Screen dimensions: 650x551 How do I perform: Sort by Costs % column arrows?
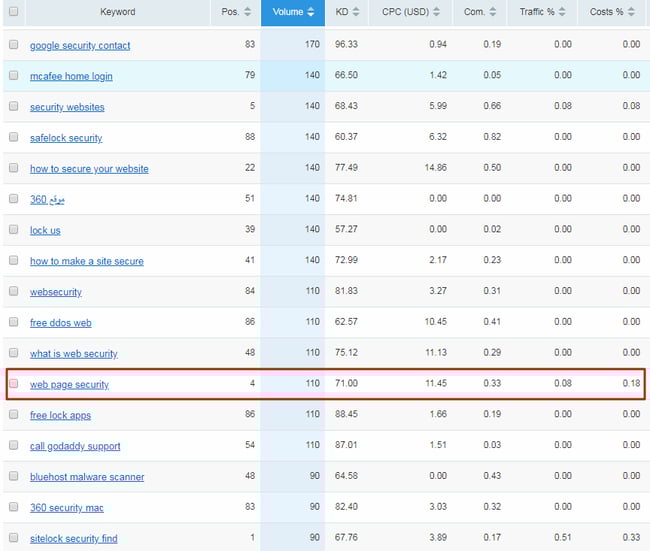point(631,12)
